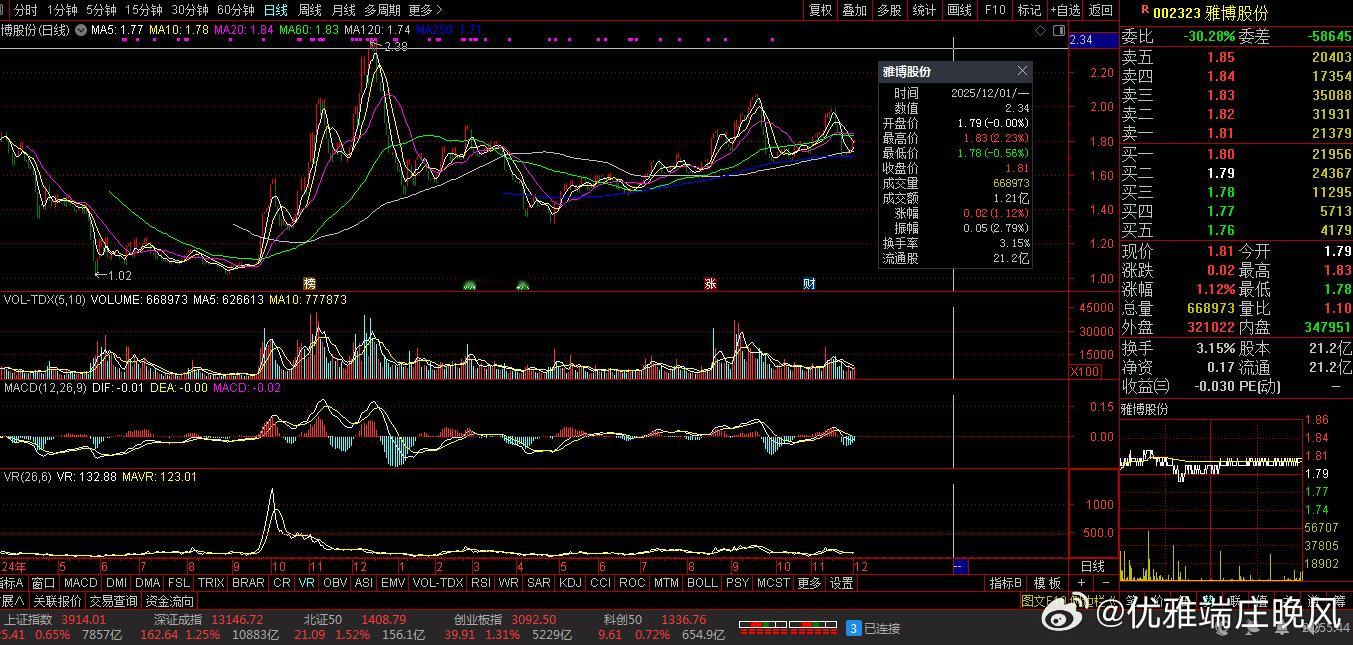Switch to the 周线 weekly chart tab
The width and height of the screenshot is (1353, 645).
310,10
